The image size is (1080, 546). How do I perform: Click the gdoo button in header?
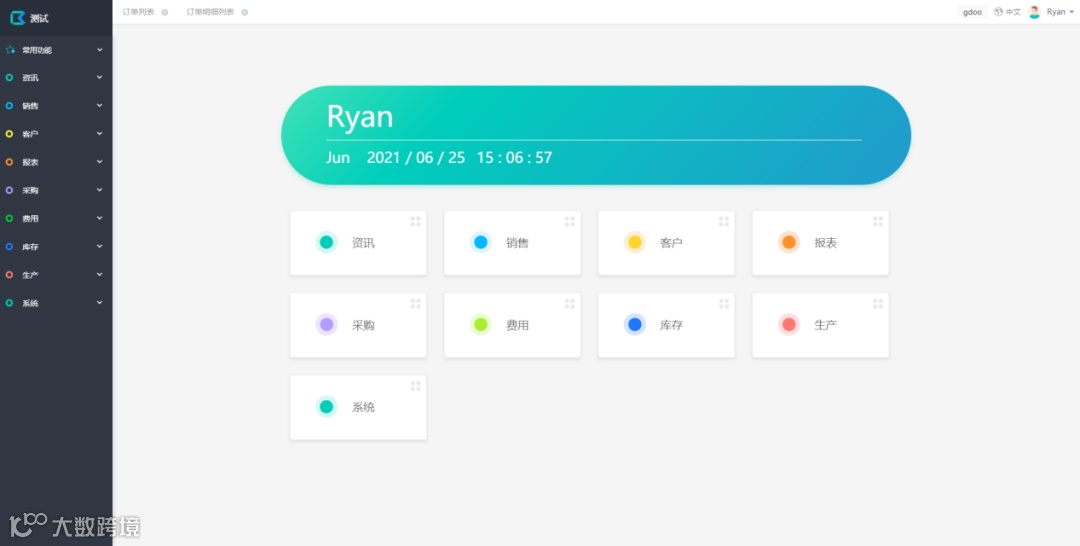[x=972, y=12]
